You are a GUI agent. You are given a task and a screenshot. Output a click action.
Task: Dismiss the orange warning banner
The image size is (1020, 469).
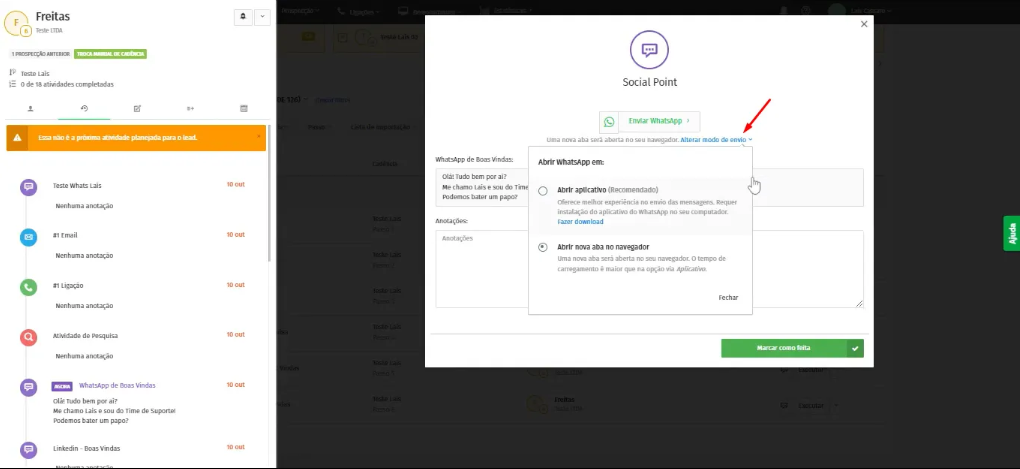pyautogui.click(x=259, y=136)
